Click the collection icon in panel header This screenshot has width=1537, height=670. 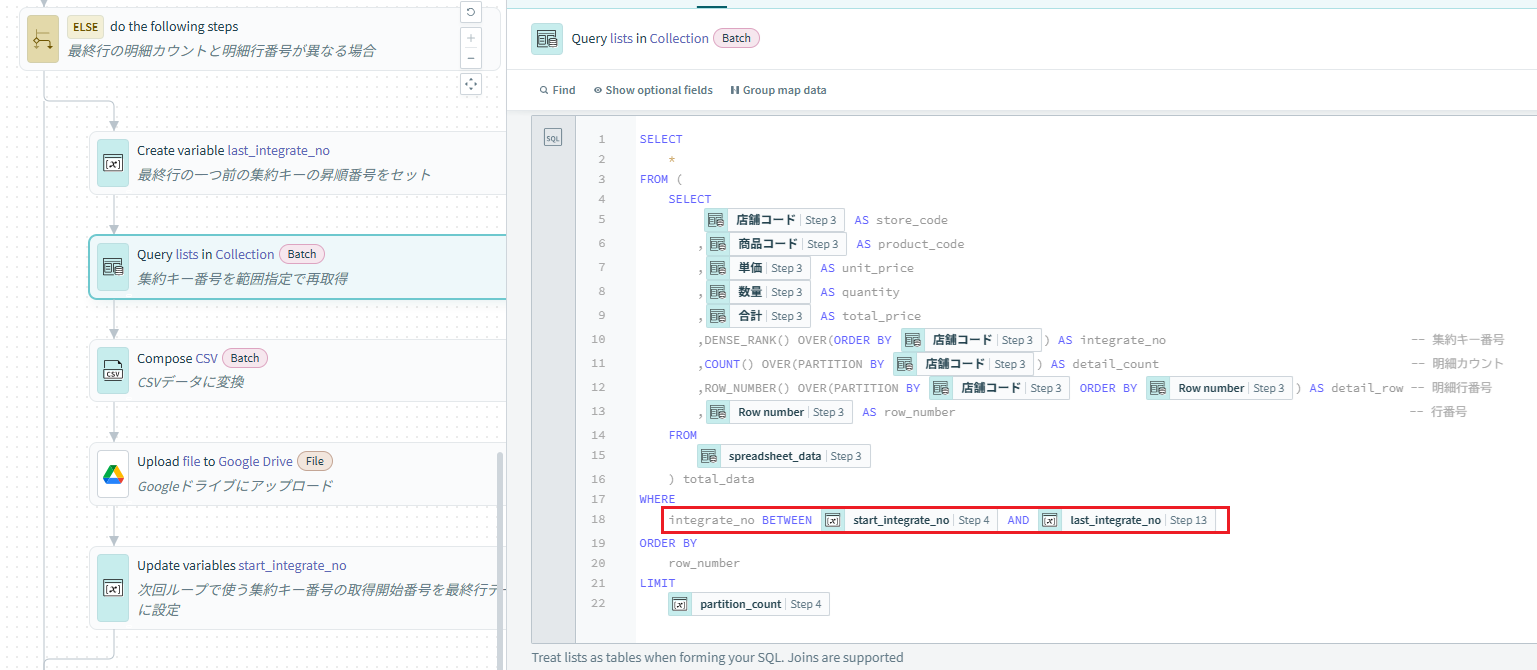(547, 39)
